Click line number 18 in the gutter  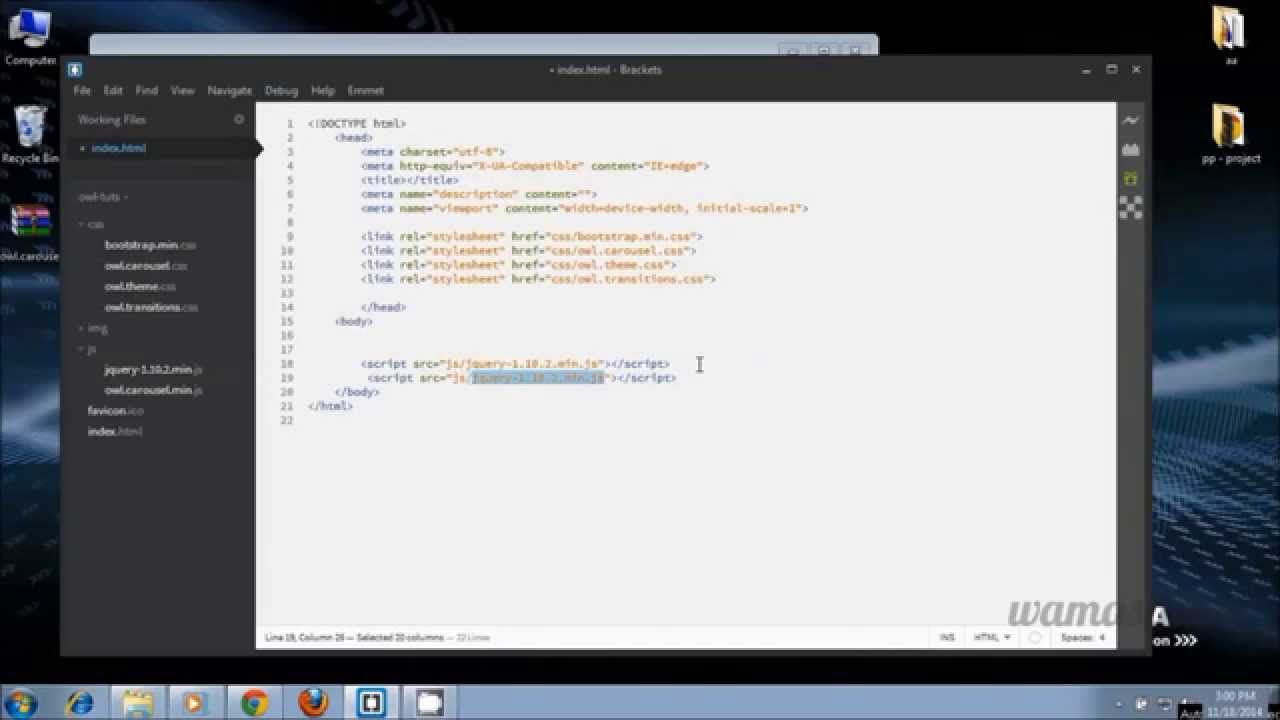(x=287, y=364)
